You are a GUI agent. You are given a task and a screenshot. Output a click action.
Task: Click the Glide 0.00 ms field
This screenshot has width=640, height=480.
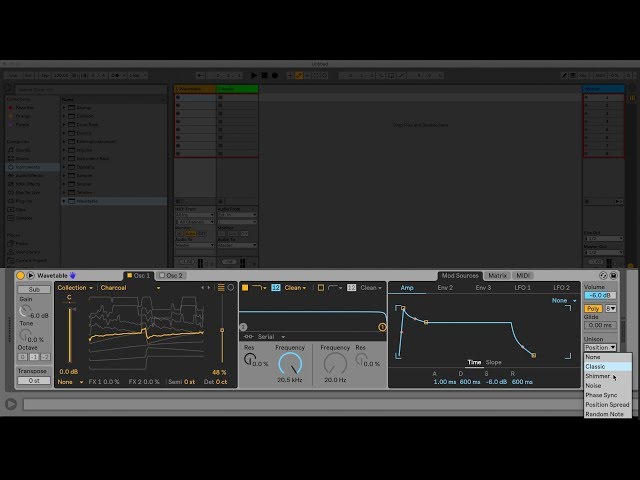point(600,325)
